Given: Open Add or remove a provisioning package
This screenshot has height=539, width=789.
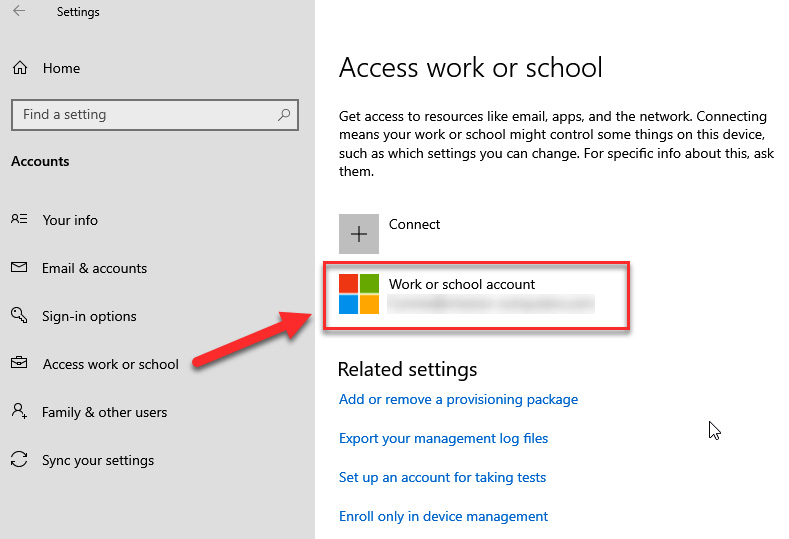Looking at the screenshot, I should pyautogui.click(x=458, y=400).
